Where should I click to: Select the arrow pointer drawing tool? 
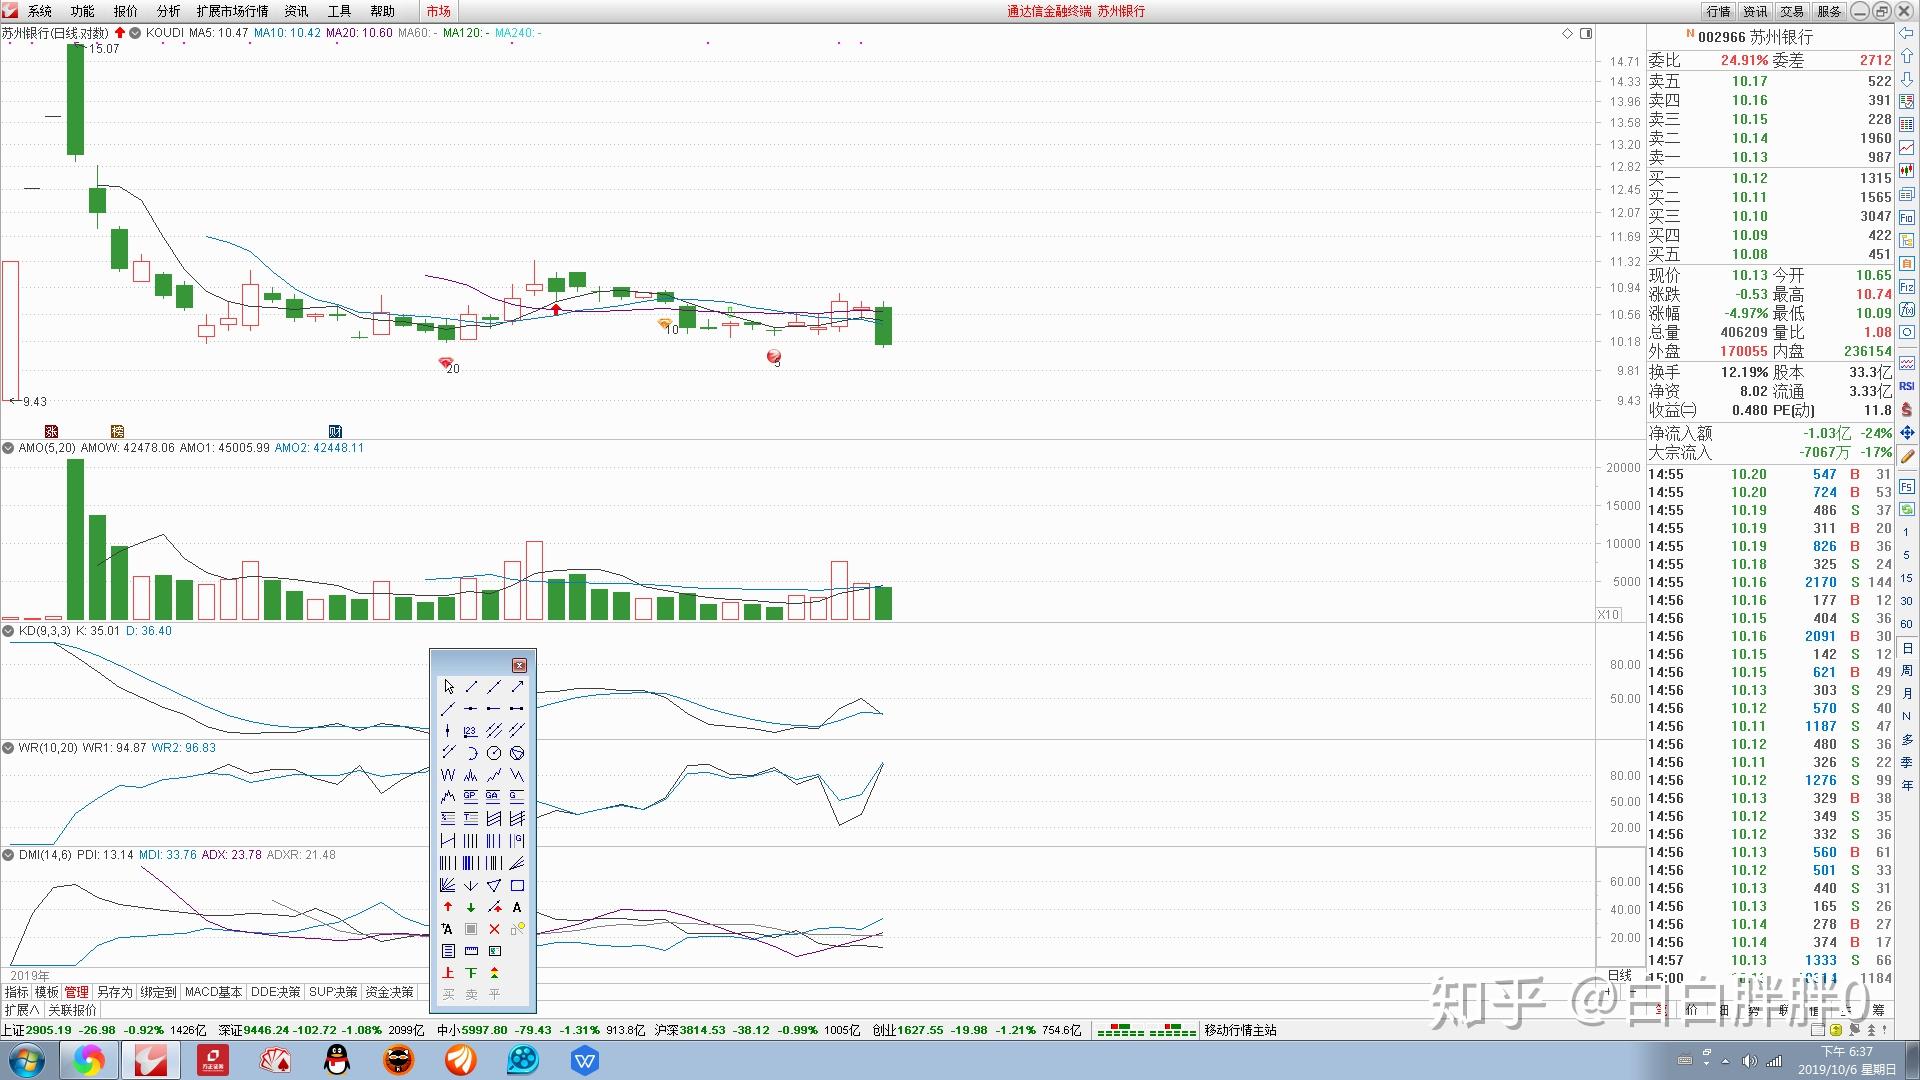click(x=448, y=687)
